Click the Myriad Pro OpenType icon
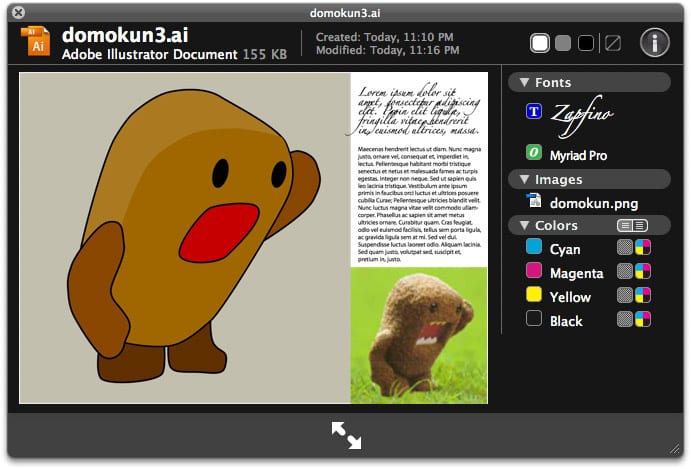 point(534,153)
